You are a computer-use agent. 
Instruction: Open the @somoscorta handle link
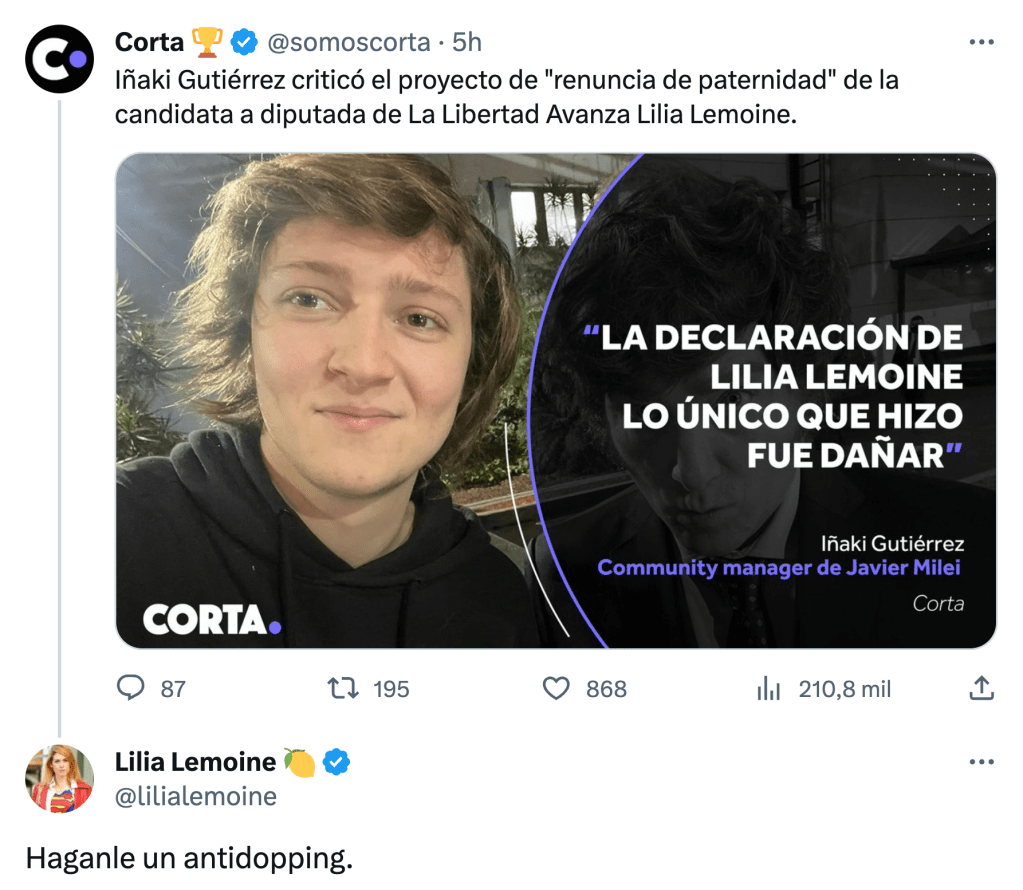(349, 42)
